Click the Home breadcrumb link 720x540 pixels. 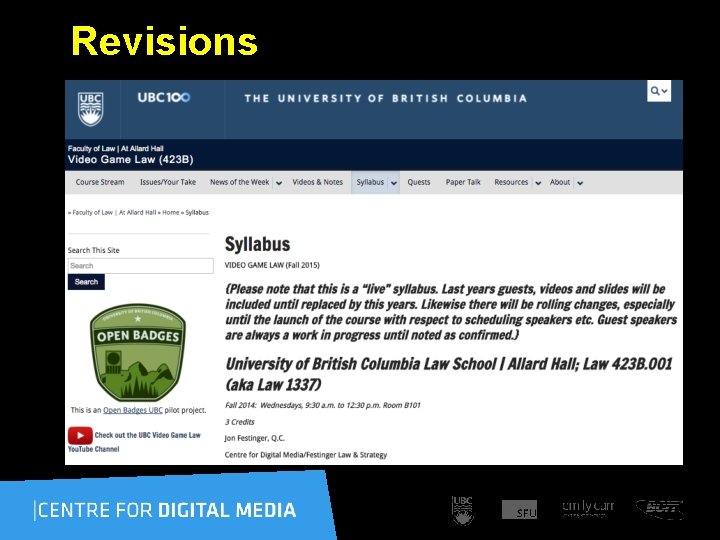(x=171, y=213)
